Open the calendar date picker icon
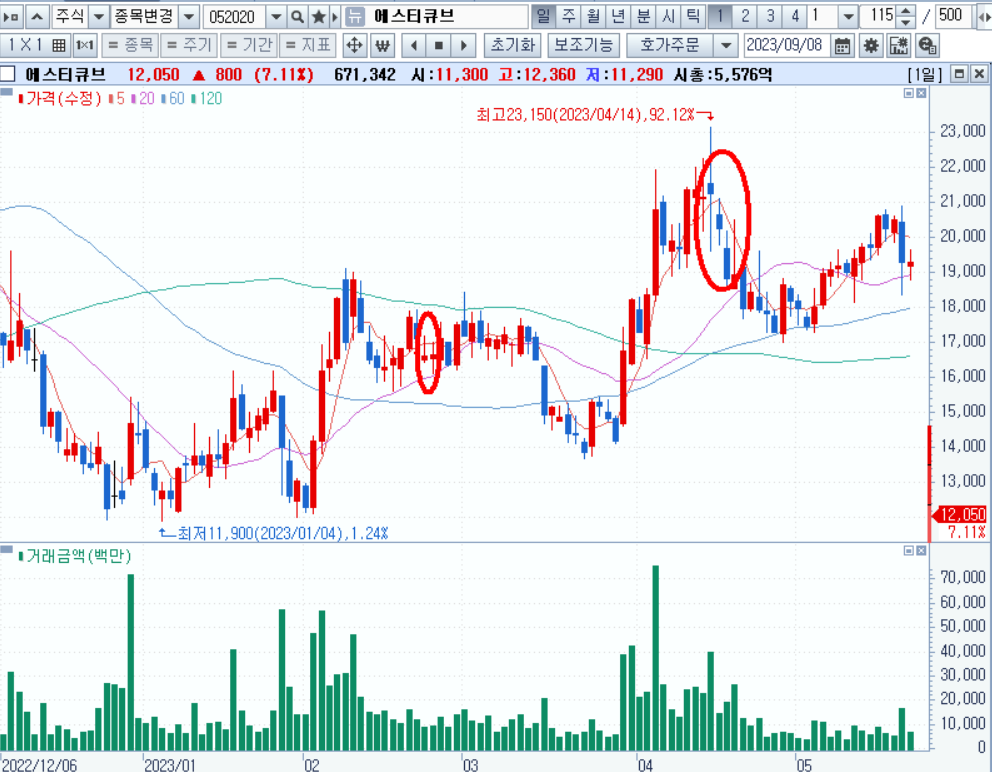 (x=842, y=46)
